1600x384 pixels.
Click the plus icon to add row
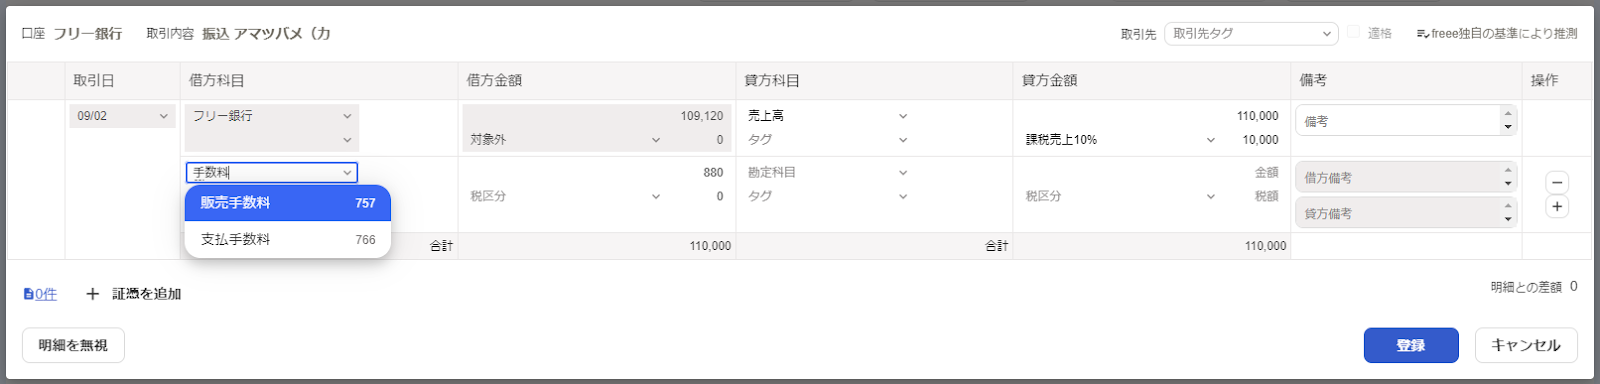point(1557,207)
